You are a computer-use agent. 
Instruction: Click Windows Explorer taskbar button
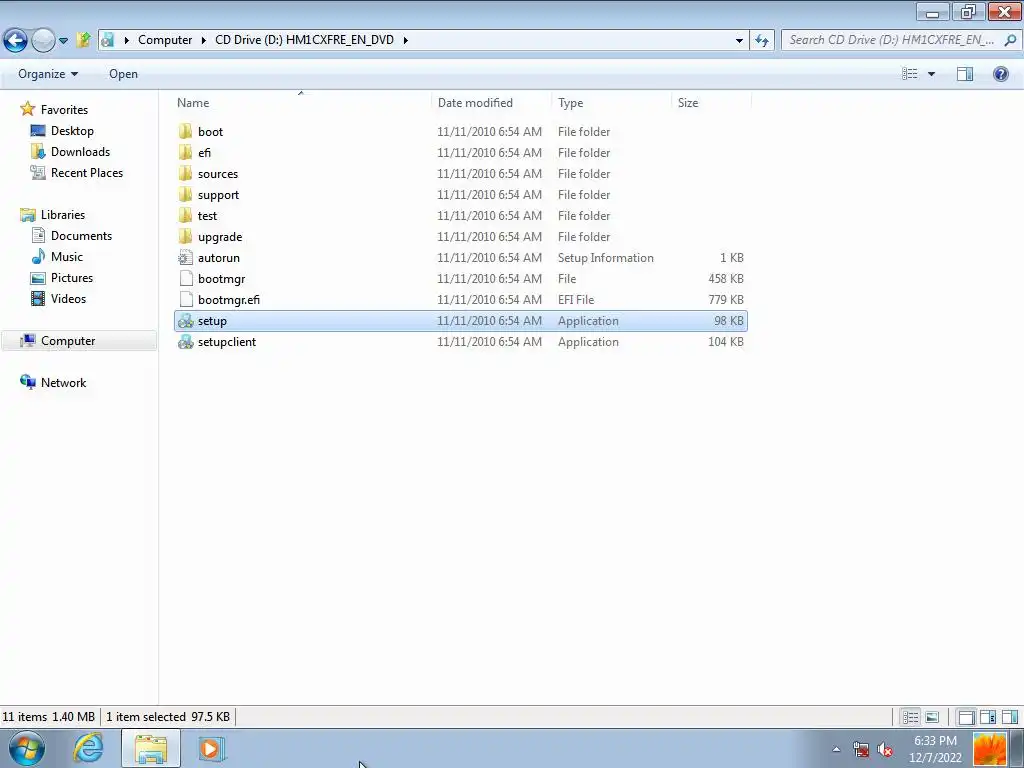pos(151,748)
